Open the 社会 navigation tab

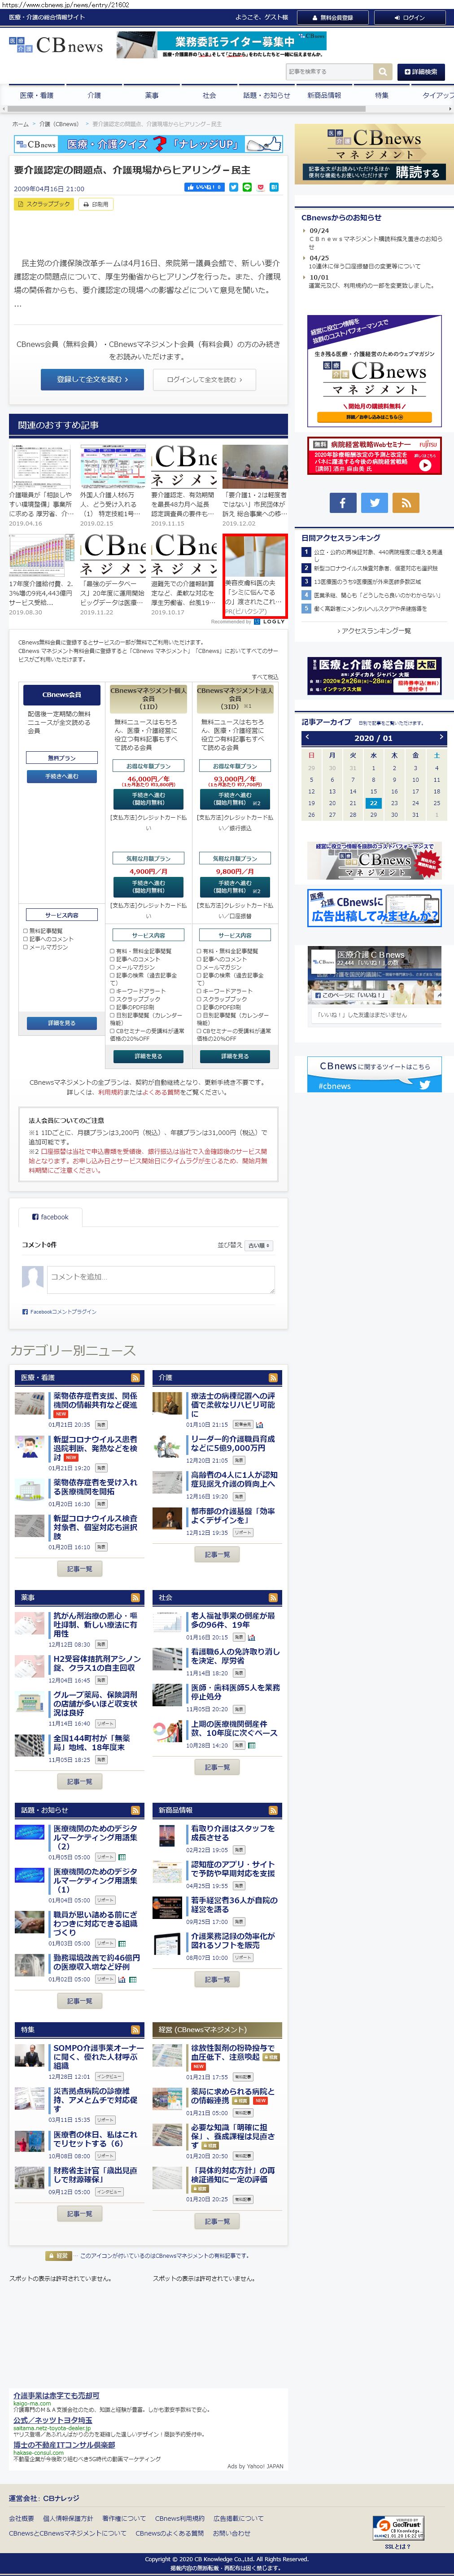tap(209, 95)
